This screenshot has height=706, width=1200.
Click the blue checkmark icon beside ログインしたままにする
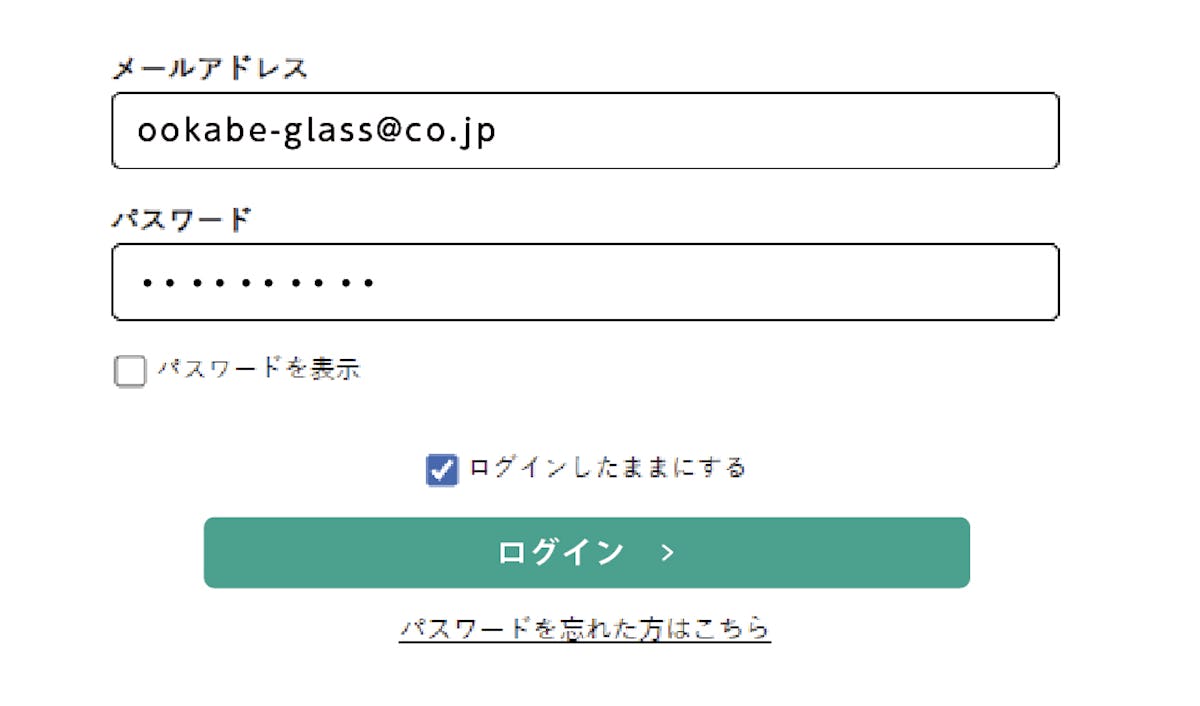click(441, 470)
